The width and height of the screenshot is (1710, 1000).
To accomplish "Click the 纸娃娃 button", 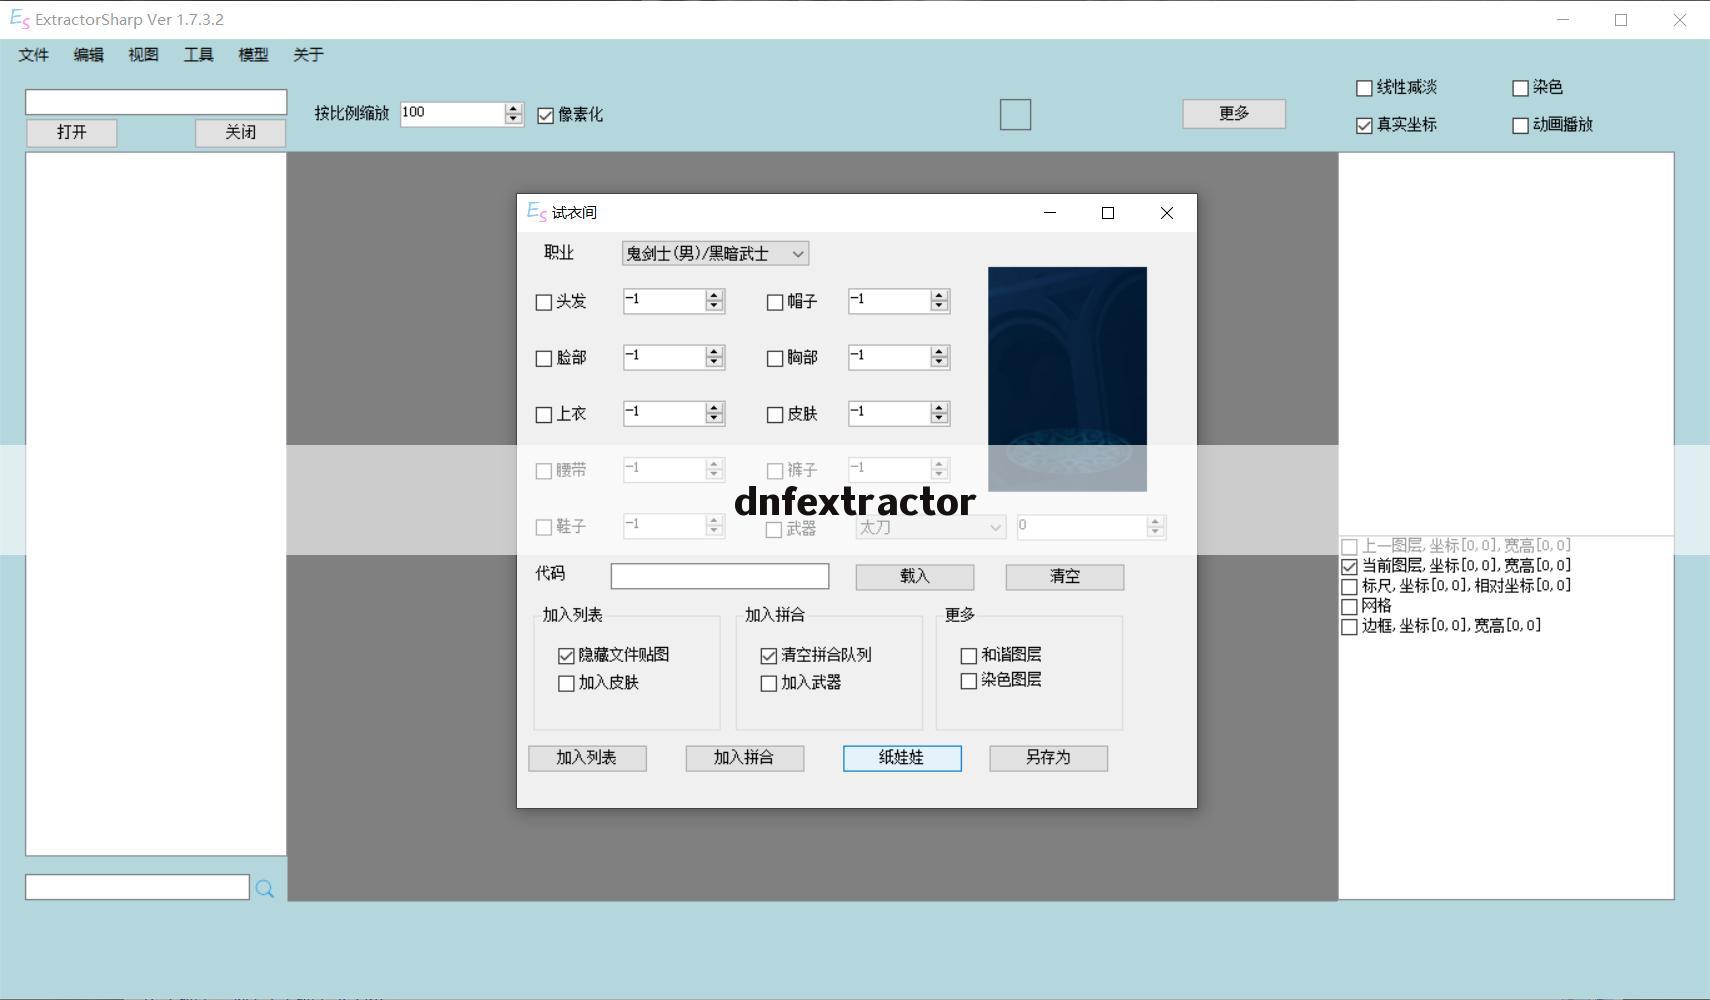I will (x=902, y=758).
